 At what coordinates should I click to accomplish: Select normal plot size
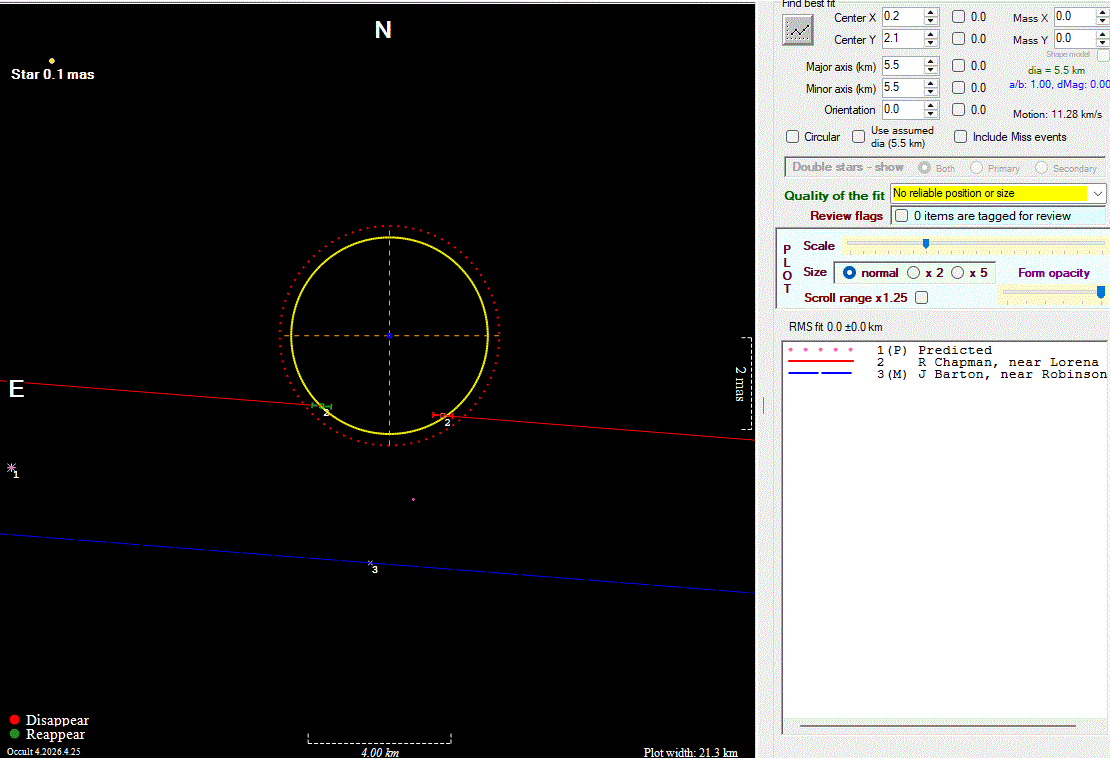pyautogui.click(x=849, y=272)
